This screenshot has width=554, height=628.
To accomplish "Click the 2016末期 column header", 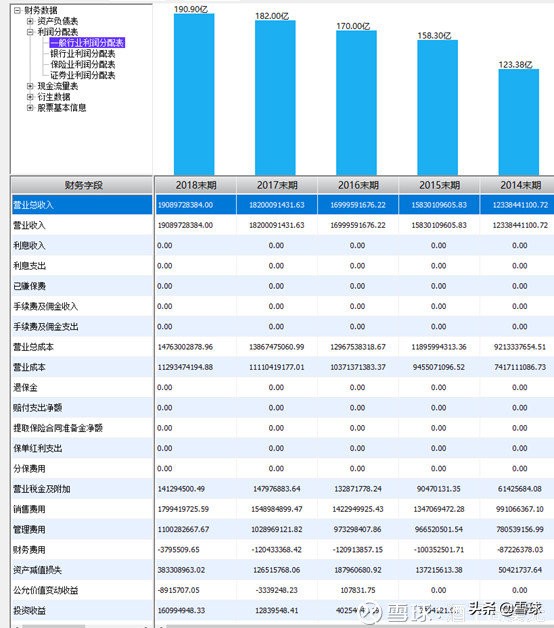I will pos(358,185).
